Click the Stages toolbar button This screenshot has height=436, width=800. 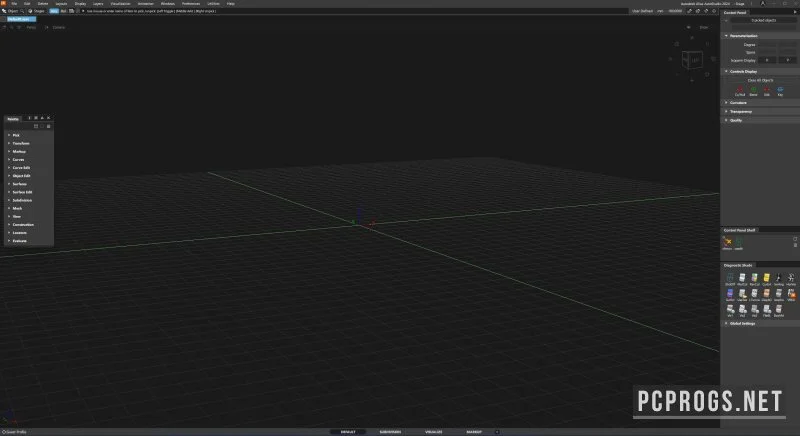coord(36,11)
